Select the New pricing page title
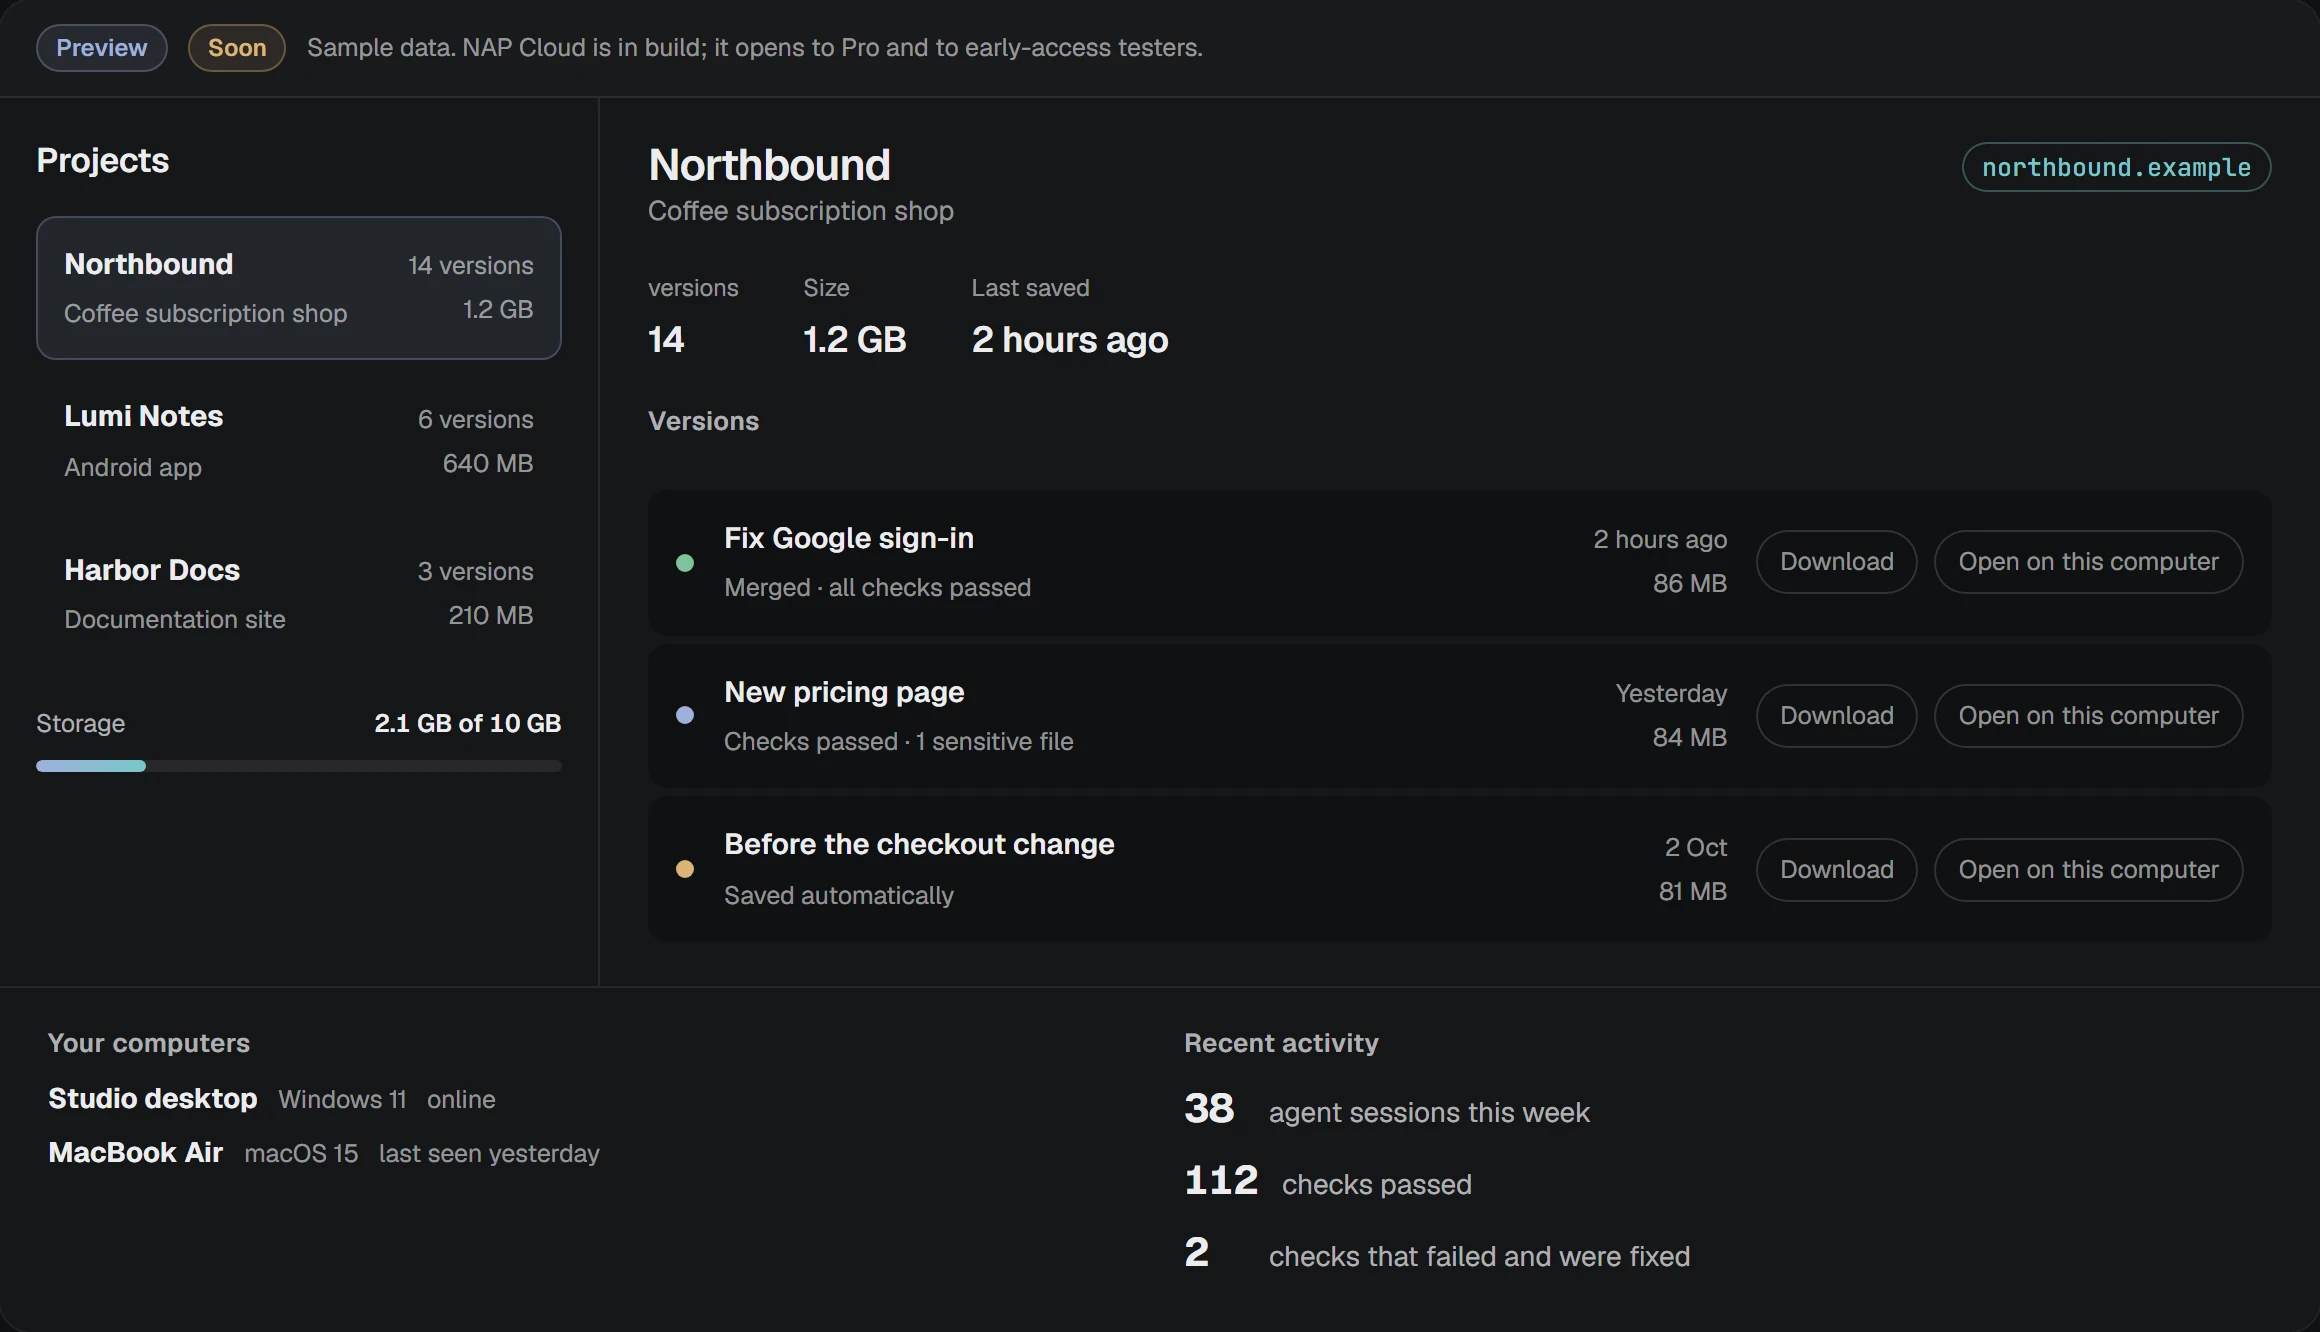Image resolution: width=2320 pixels, height=1332 pixels. [844, 692]
